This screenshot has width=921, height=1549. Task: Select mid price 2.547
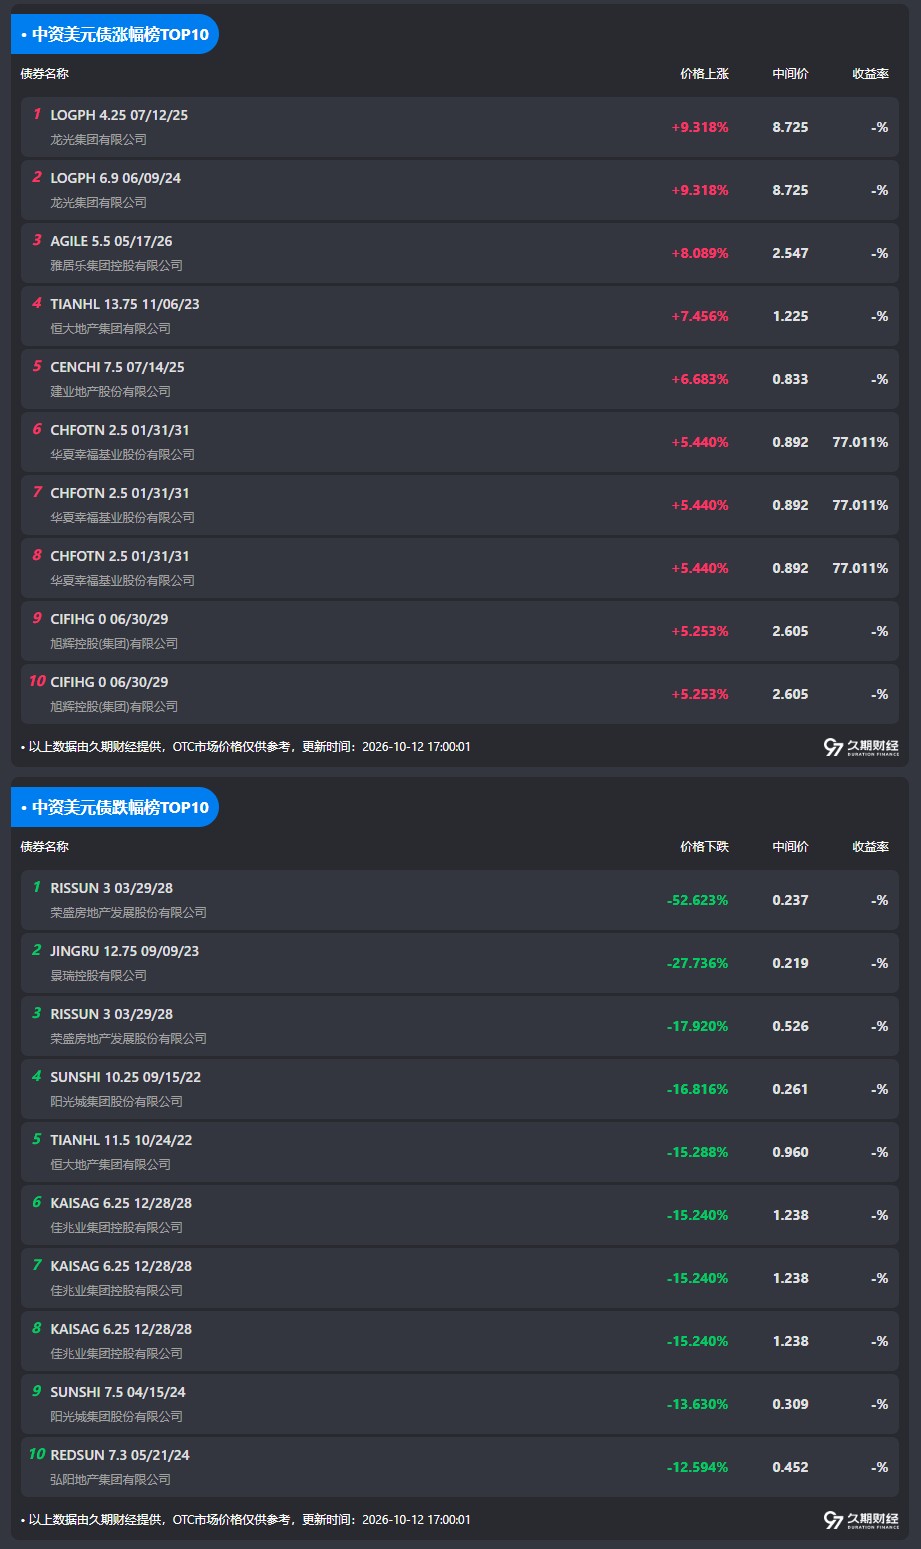point(790,253)
